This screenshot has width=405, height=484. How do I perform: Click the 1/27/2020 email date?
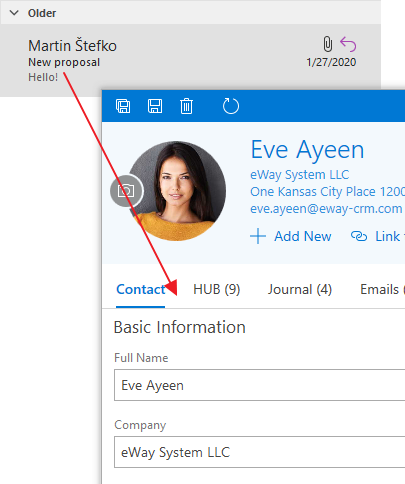click(x=331, y=62)
